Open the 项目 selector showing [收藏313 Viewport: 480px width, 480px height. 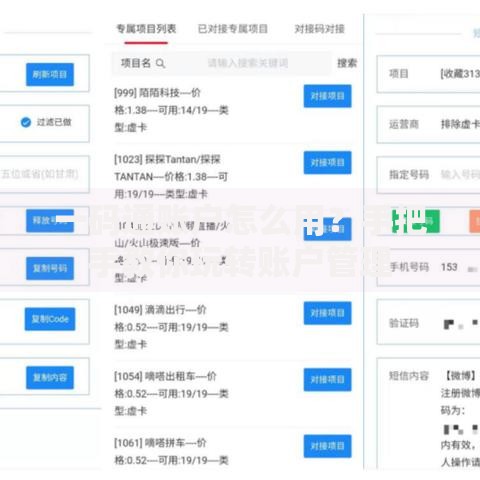click(x=428, y=74)
